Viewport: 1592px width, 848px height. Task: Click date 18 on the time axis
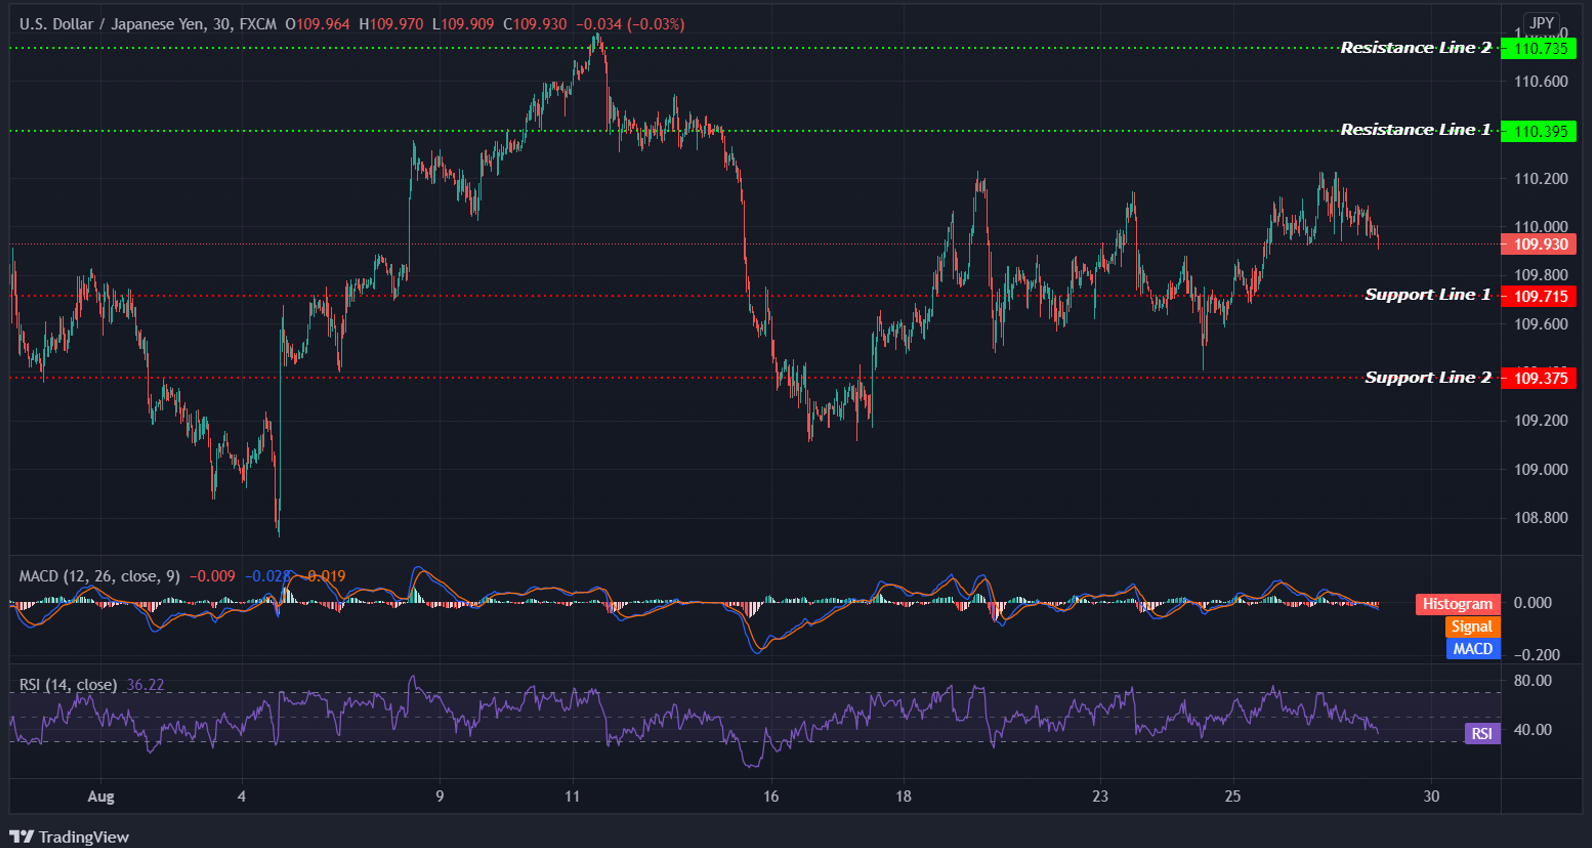[x=903, y=797]
